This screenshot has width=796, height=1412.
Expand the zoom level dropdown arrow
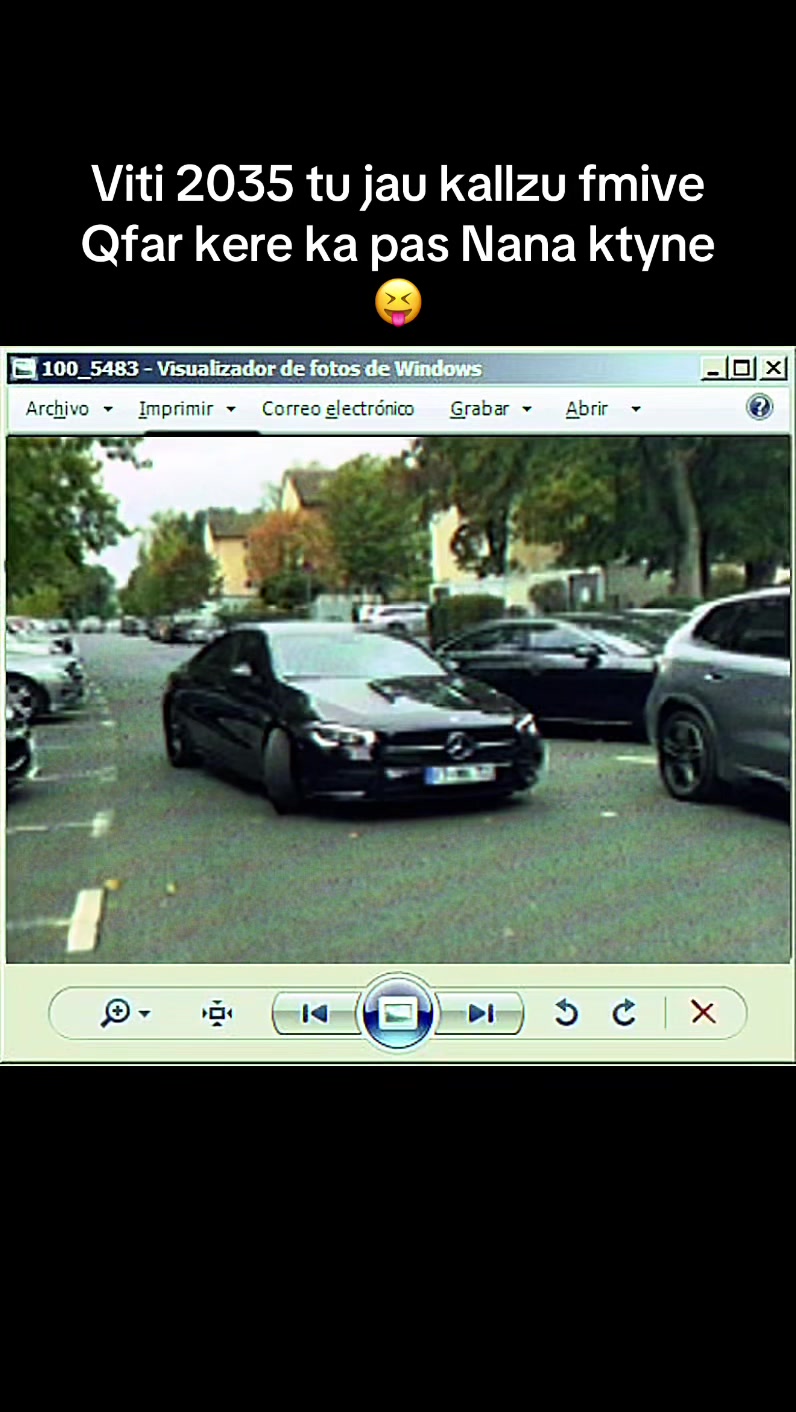[145, 1014]
